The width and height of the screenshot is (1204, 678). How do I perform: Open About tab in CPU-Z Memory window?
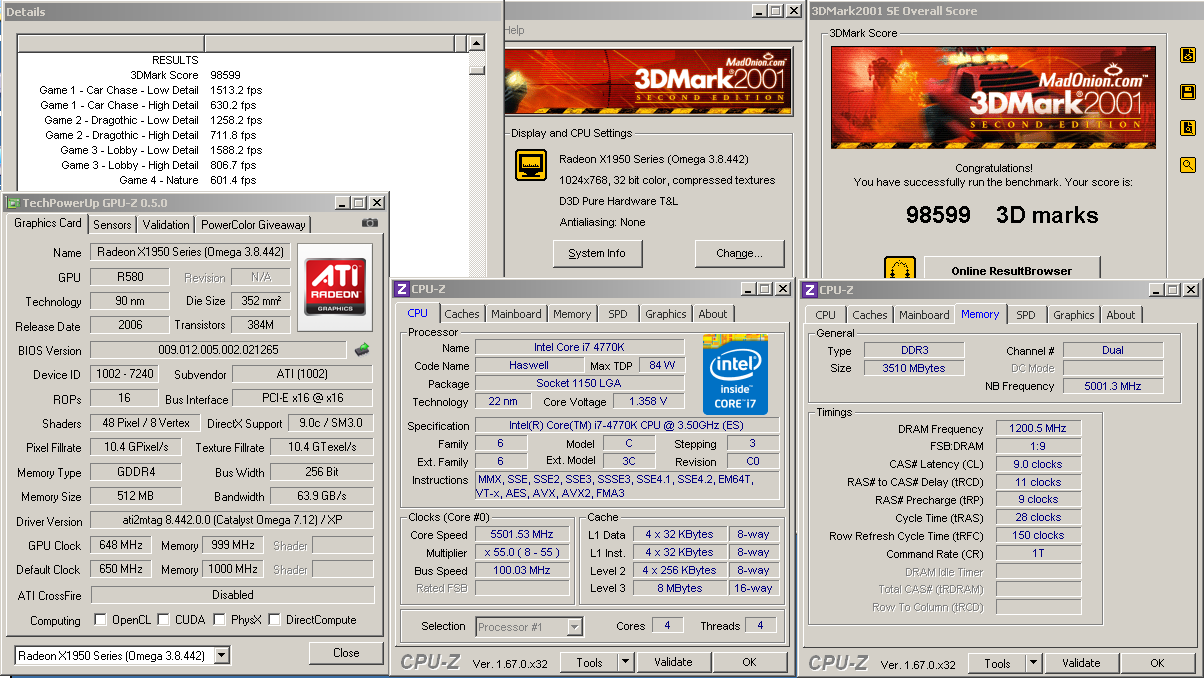(1121, 315)
